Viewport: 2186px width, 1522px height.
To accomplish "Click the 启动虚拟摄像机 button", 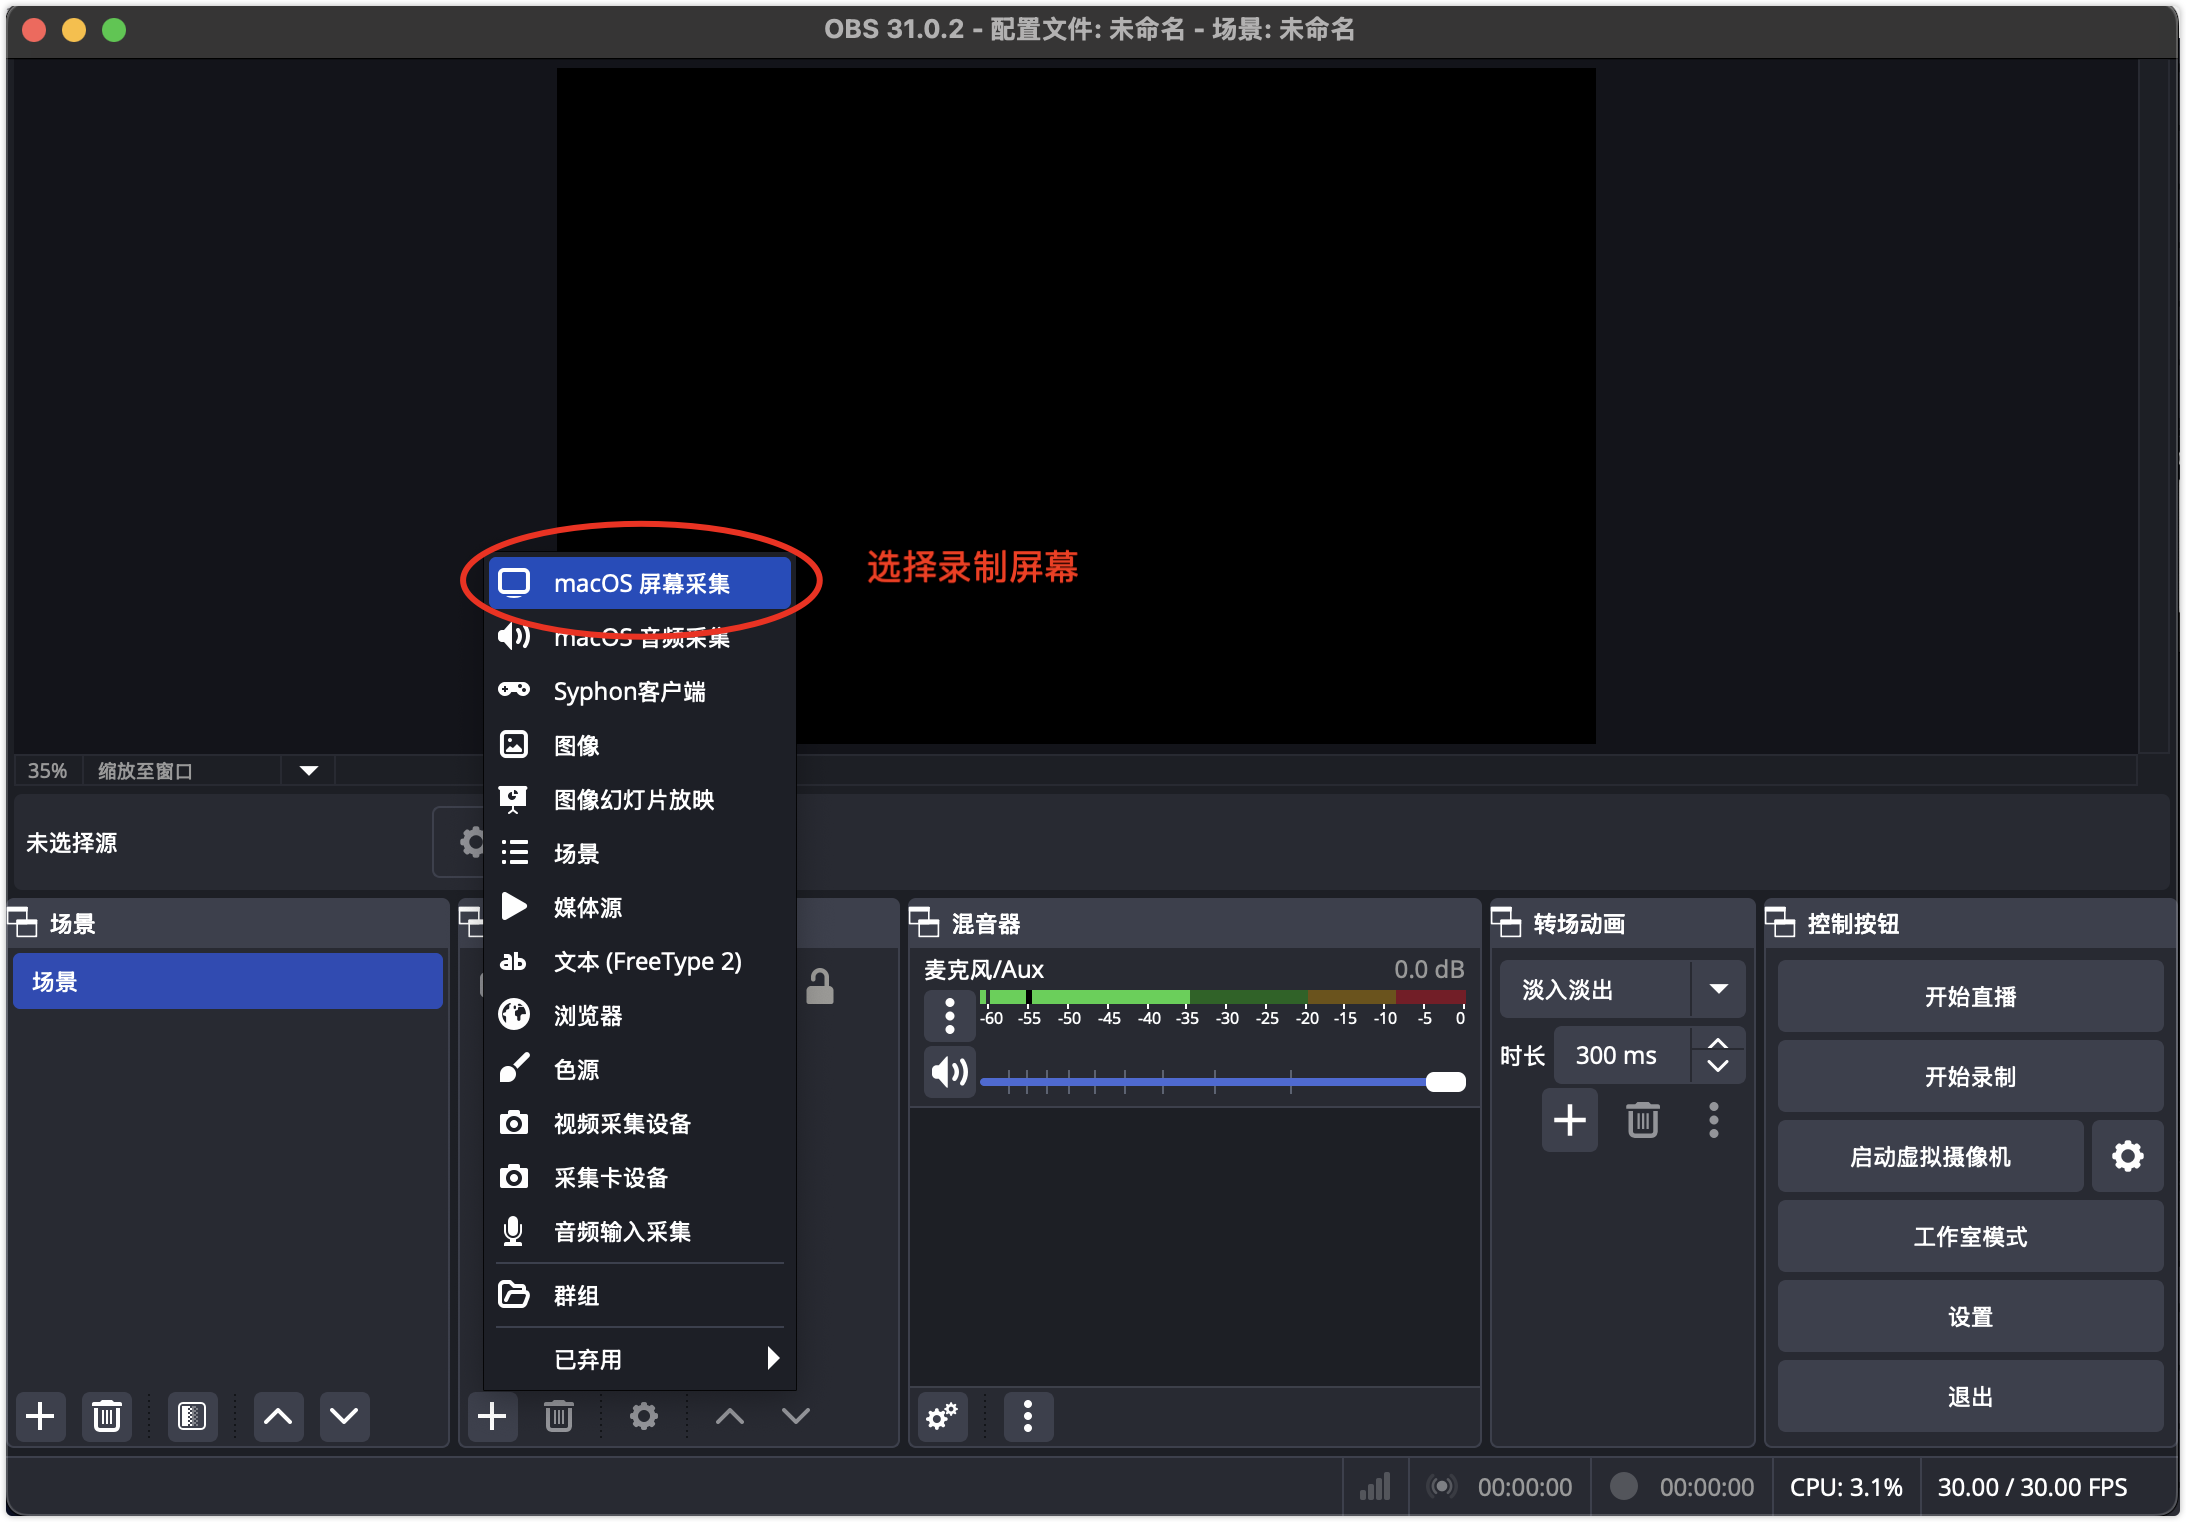I will coord(1930,1156).
